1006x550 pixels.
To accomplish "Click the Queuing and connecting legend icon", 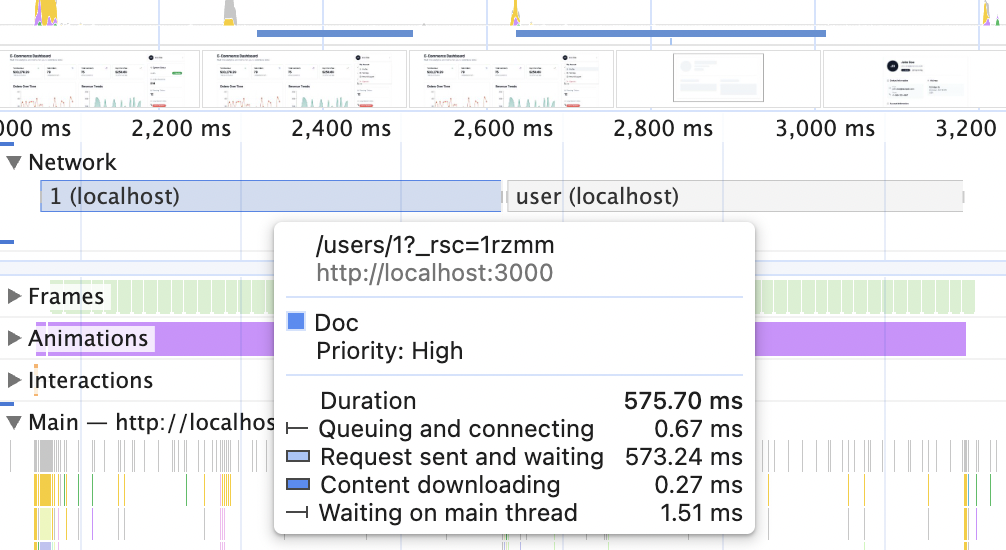I will [297, 429].
